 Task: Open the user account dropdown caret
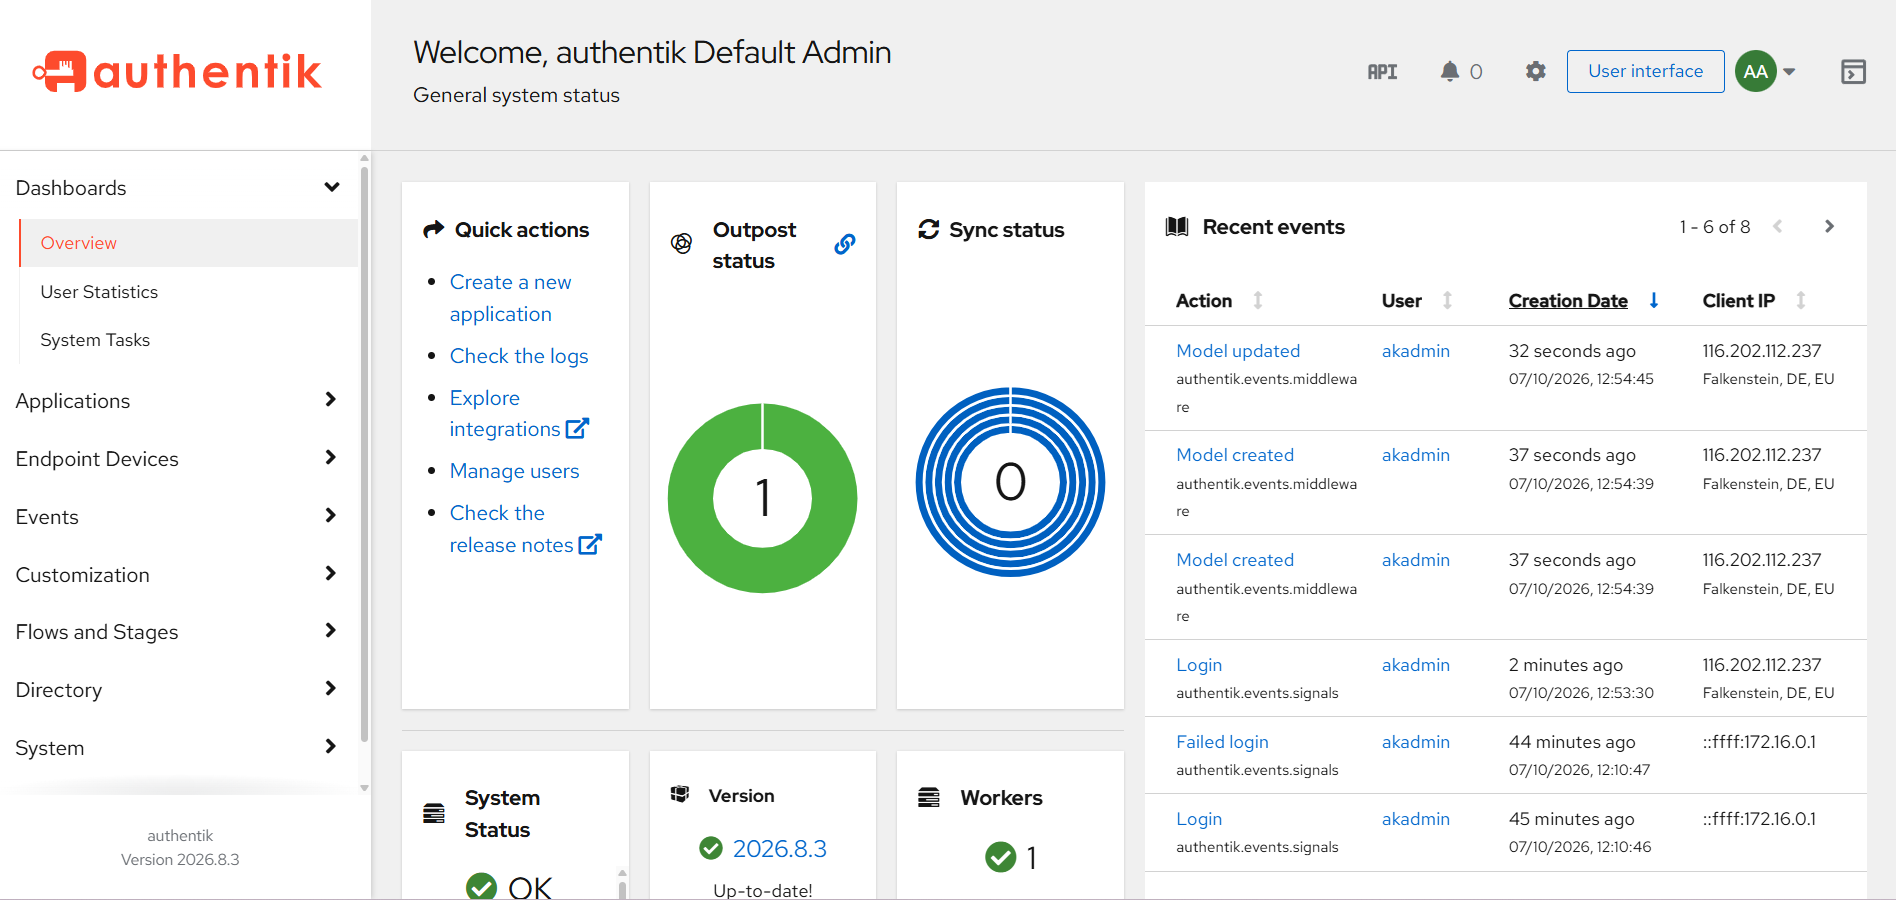1789,72
